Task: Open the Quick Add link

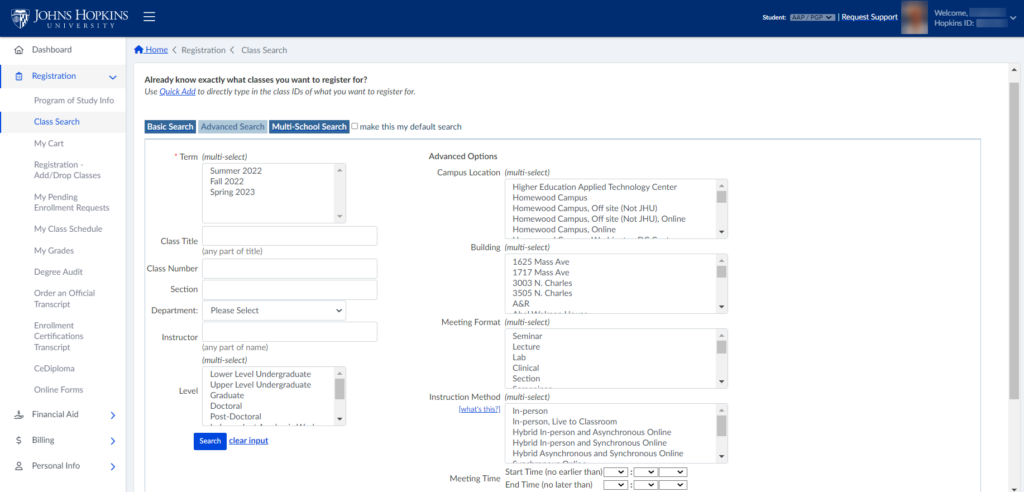Action: (x=177, y=92)
